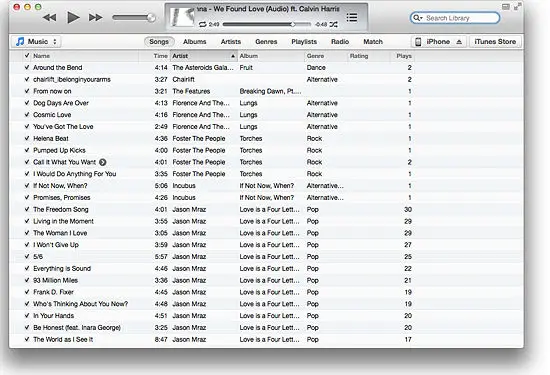Image resolution: width=550 pixels, height=375 pixels.
Task: Select the Songs tab
Action: coord(159,41)
